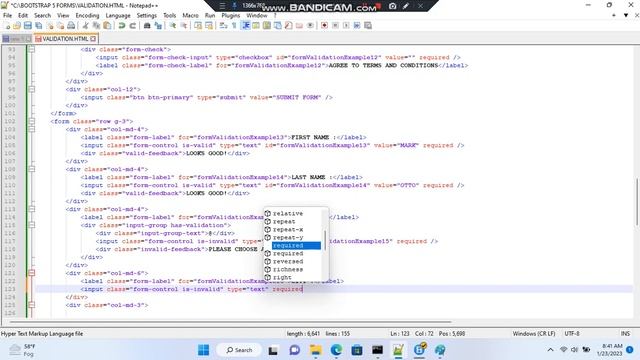
Task: Collapse the fold marker at line 121
Action: pyautogui.click(x=31, y=273)
